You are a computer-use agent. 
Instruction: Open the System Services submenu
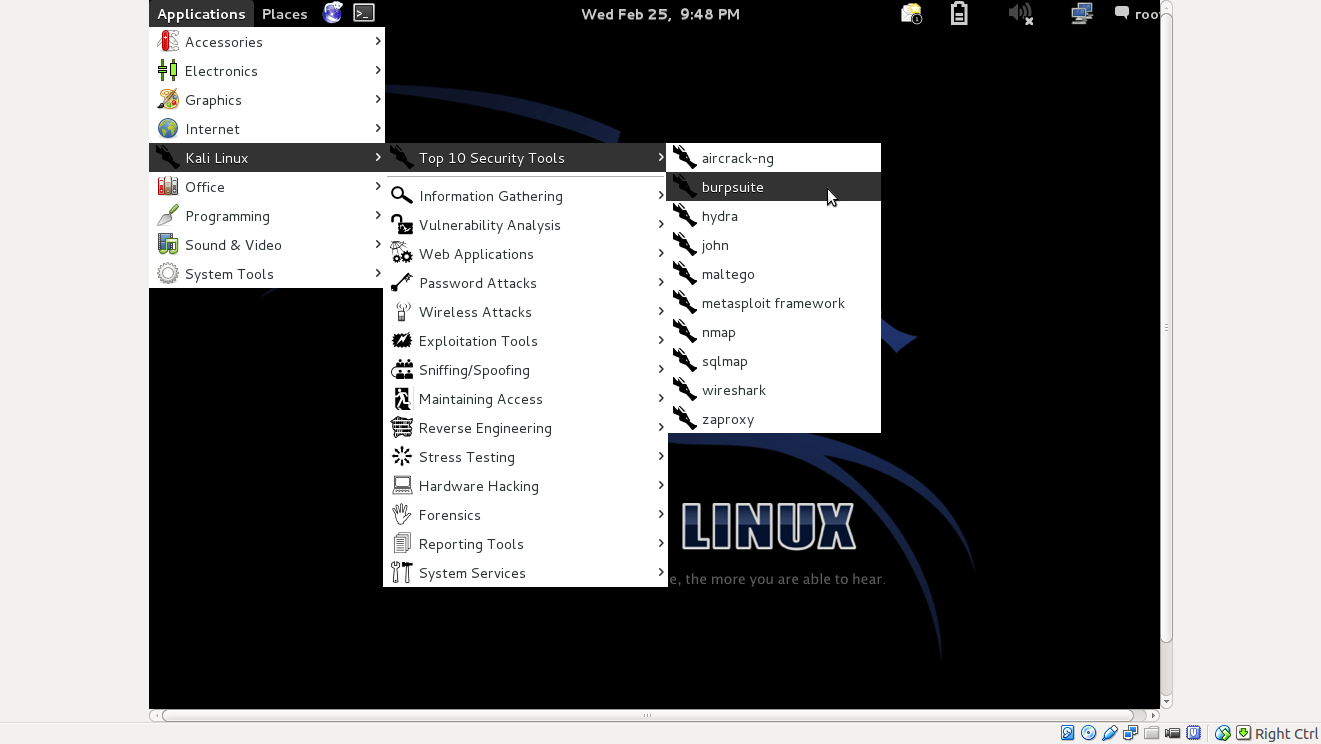pos(526,573)
